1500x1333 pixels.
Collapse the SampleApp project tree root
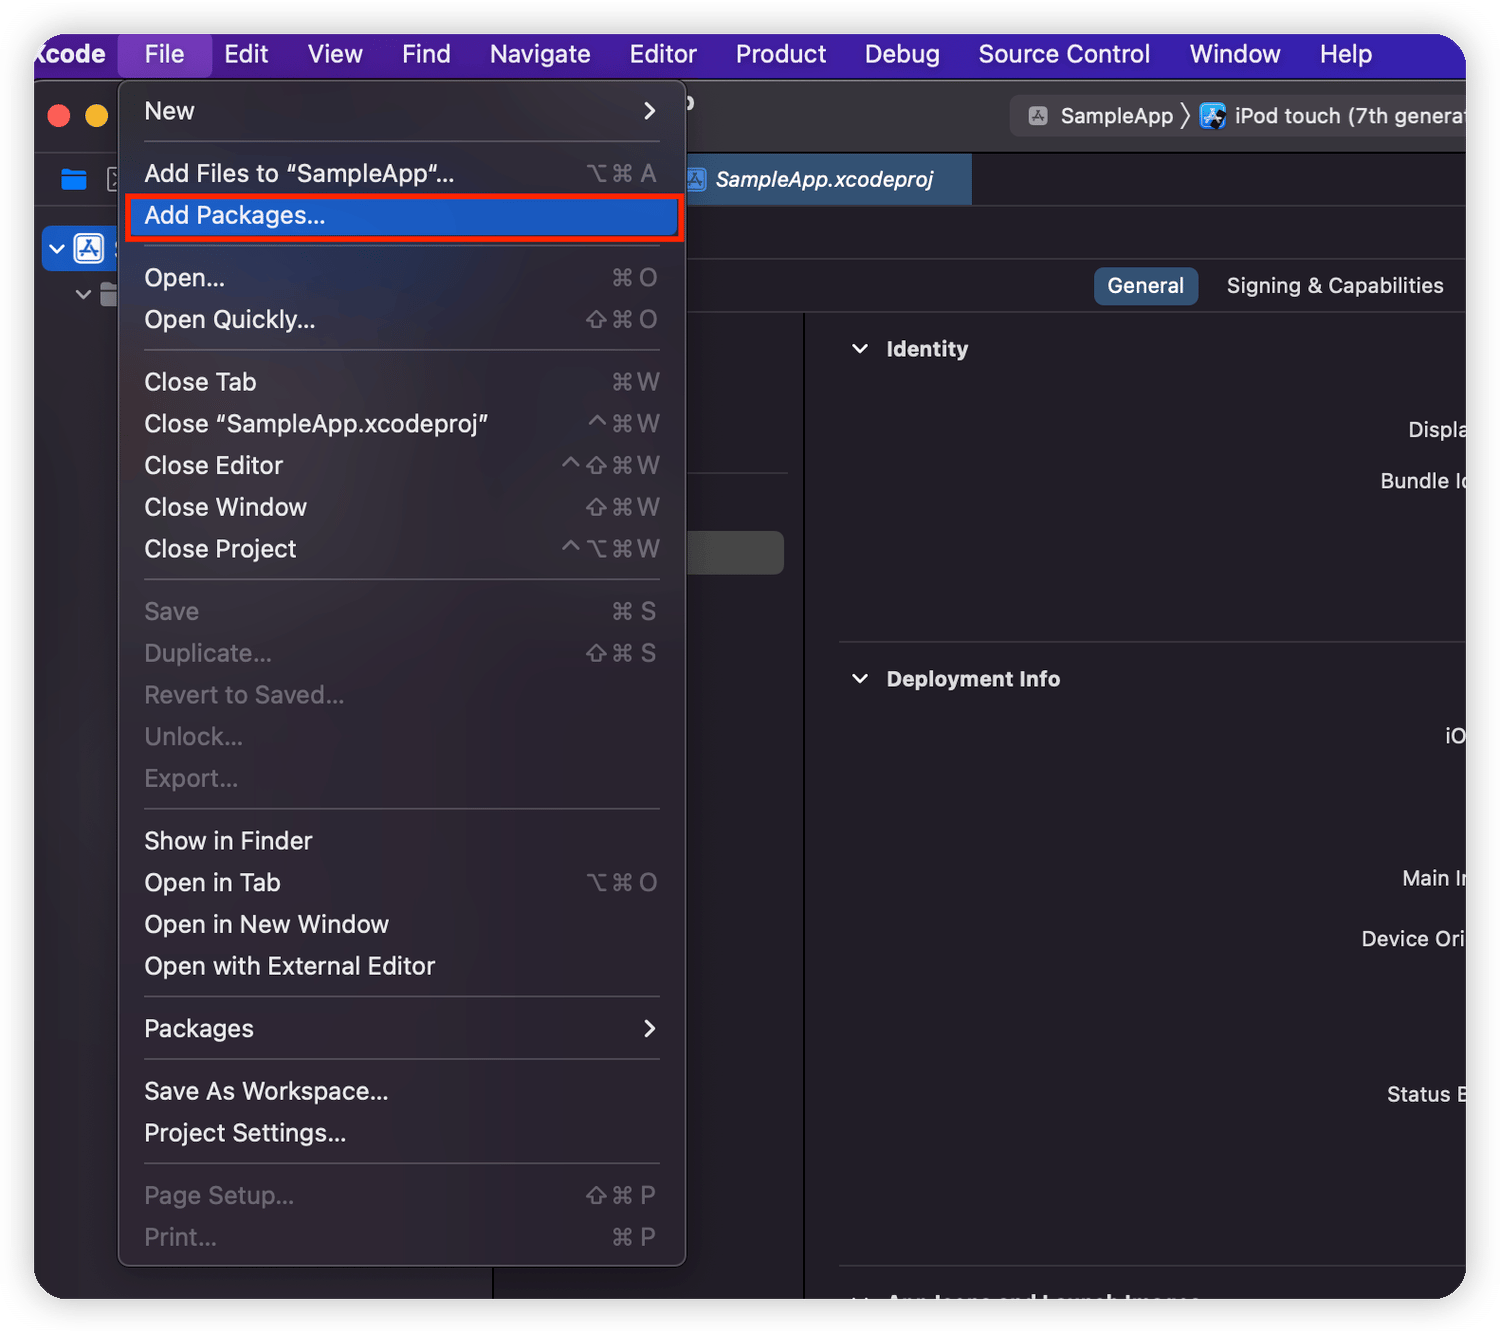(x=57, y=248)
